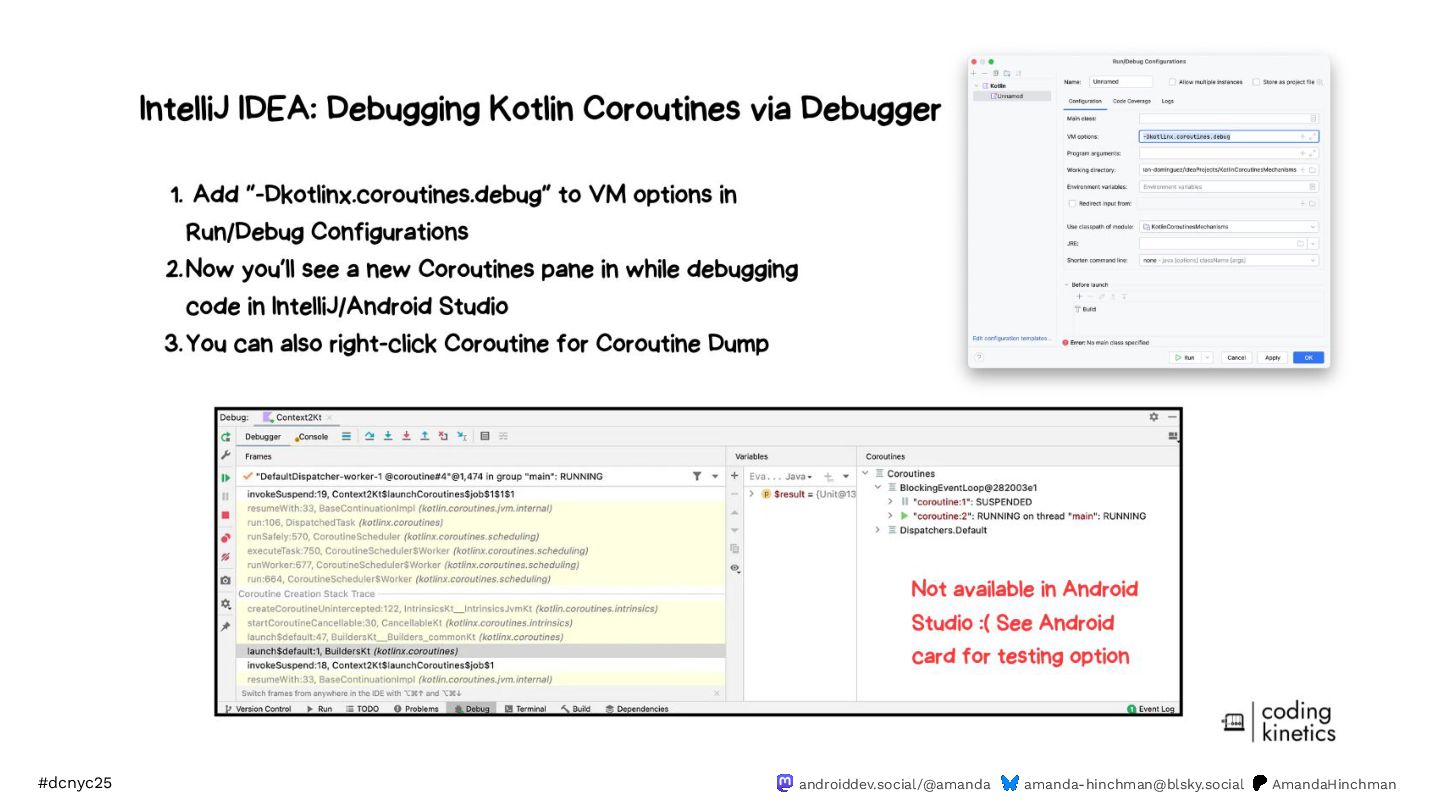Open the Build tool window
This screenshot has width=1440, height=810.
pos(576,709)
